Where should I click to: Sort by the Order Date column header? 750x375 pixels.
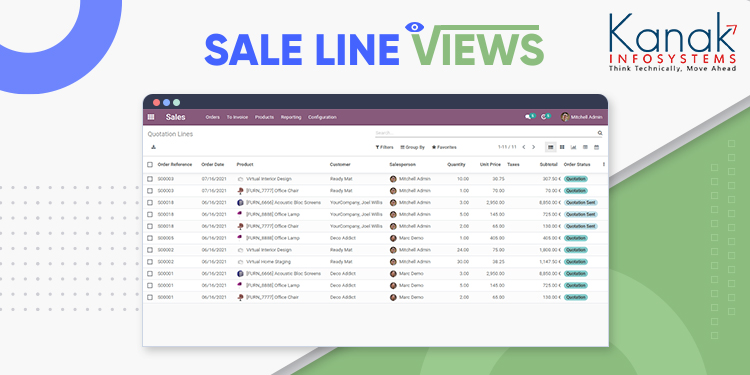(x=212, y=165)
